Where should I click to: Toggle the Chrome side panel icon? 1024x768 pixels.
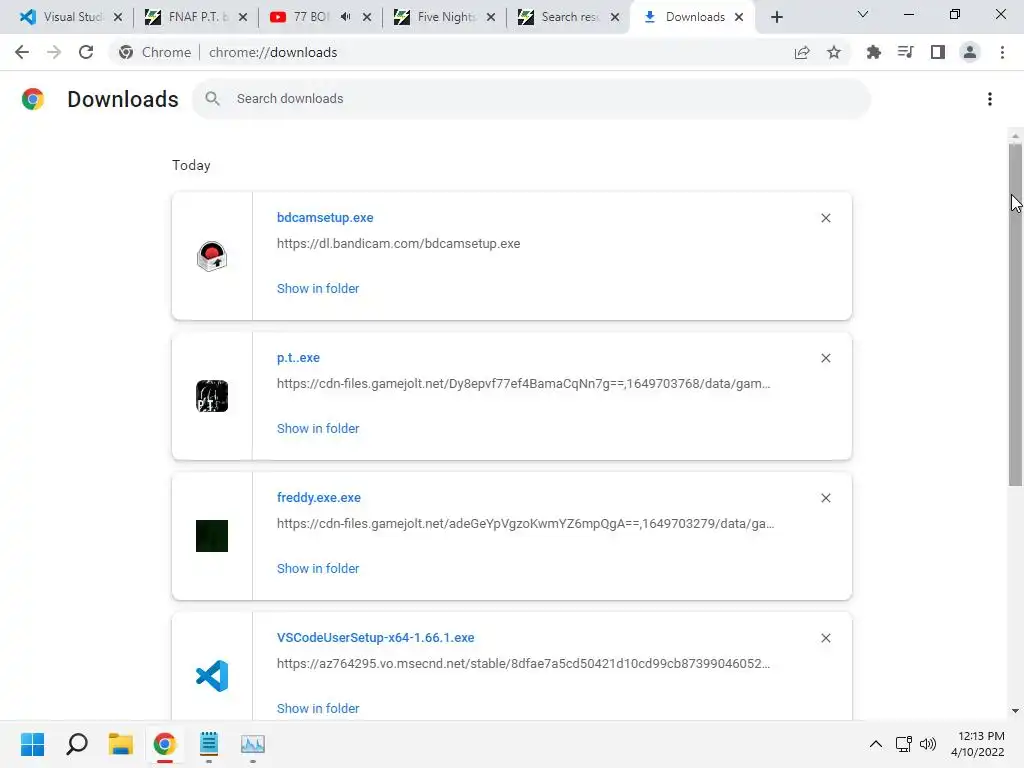[938, 52]
